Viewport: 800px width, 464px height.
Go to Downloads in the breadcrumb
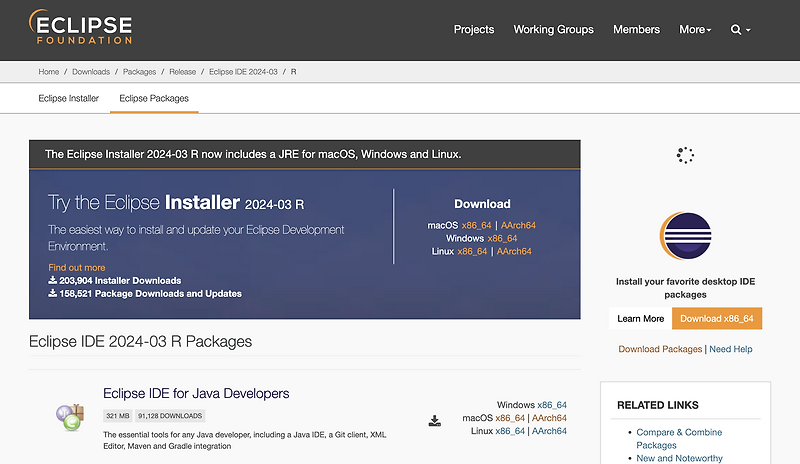tap(91, 73)
